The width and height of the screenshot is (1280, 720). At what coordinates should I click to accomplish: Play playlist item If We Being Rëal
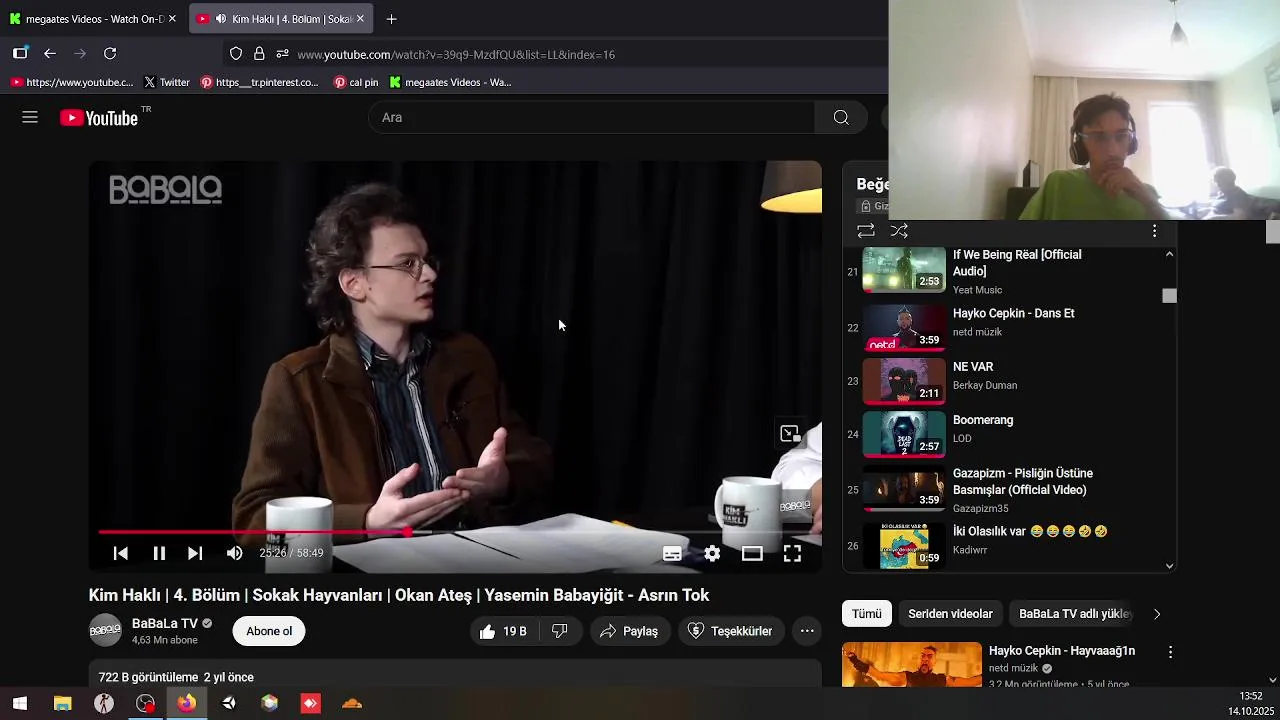(x=1010, y=271)
